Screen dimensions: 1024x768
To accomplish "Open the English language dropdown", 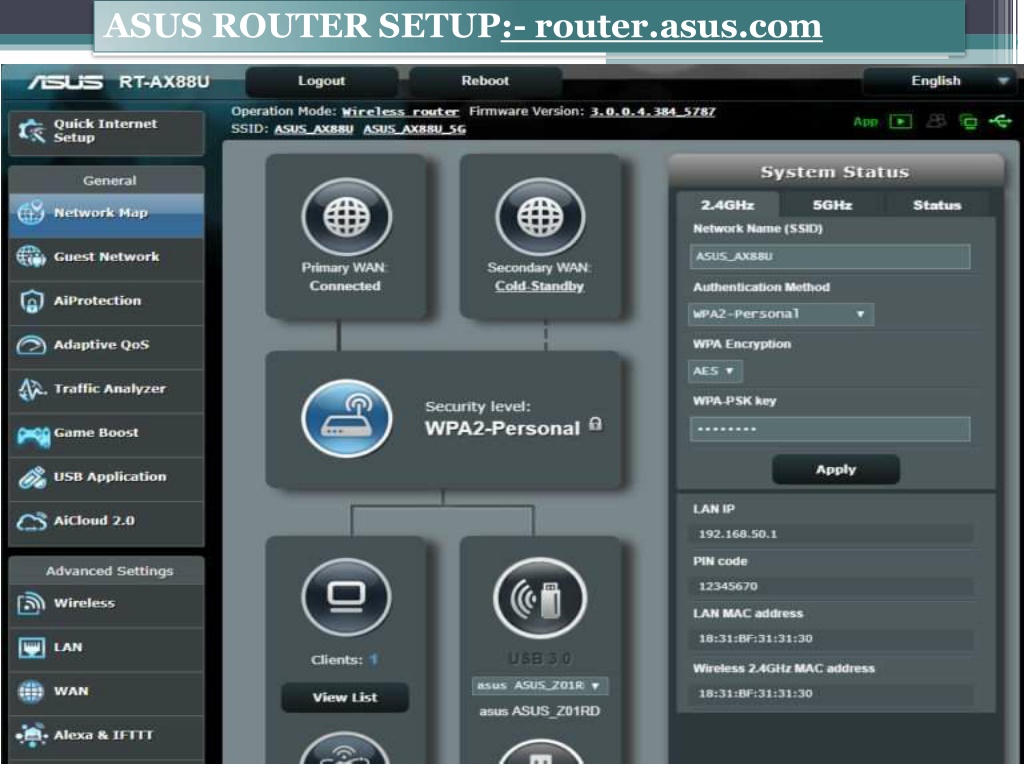I will pos(938,81).
